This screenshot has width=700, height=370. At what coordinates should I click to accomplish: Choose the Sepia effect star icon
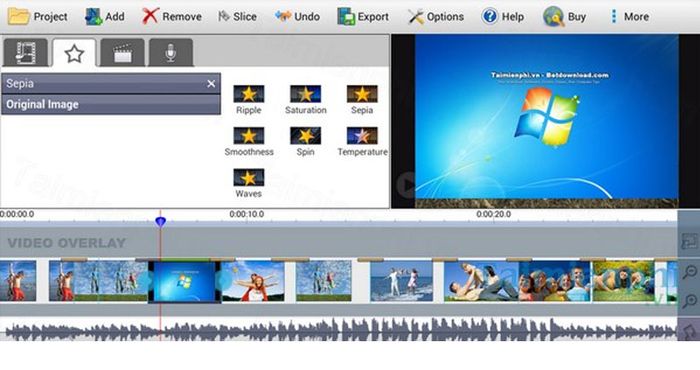pyautogui.click(x=362, y=94)
